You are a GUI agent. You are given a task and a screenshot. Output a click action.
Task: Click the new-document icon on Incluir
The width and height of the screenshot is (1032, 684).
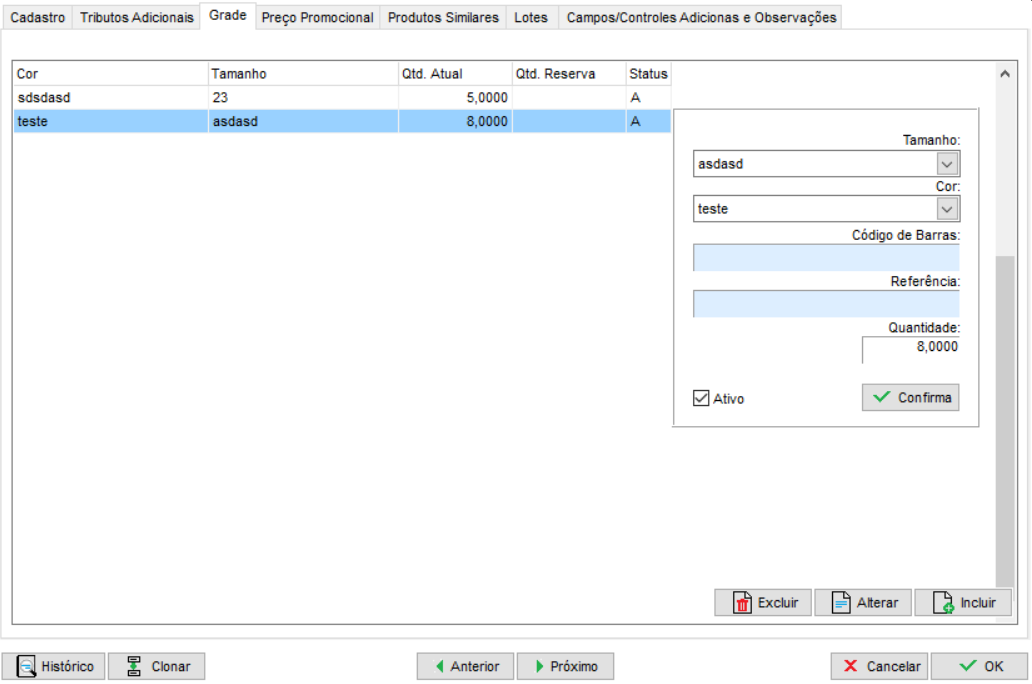[x=943, y=602]
